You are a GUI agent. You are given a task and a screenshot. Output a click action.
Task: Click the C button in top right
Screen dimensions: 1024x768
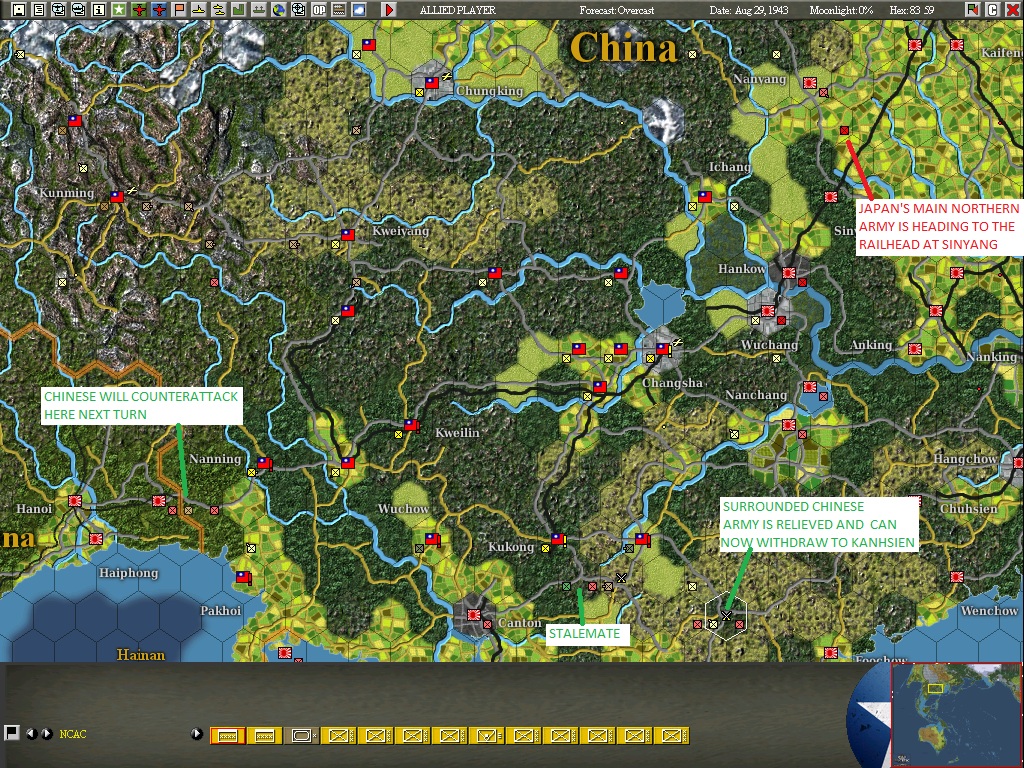(992, 9)
